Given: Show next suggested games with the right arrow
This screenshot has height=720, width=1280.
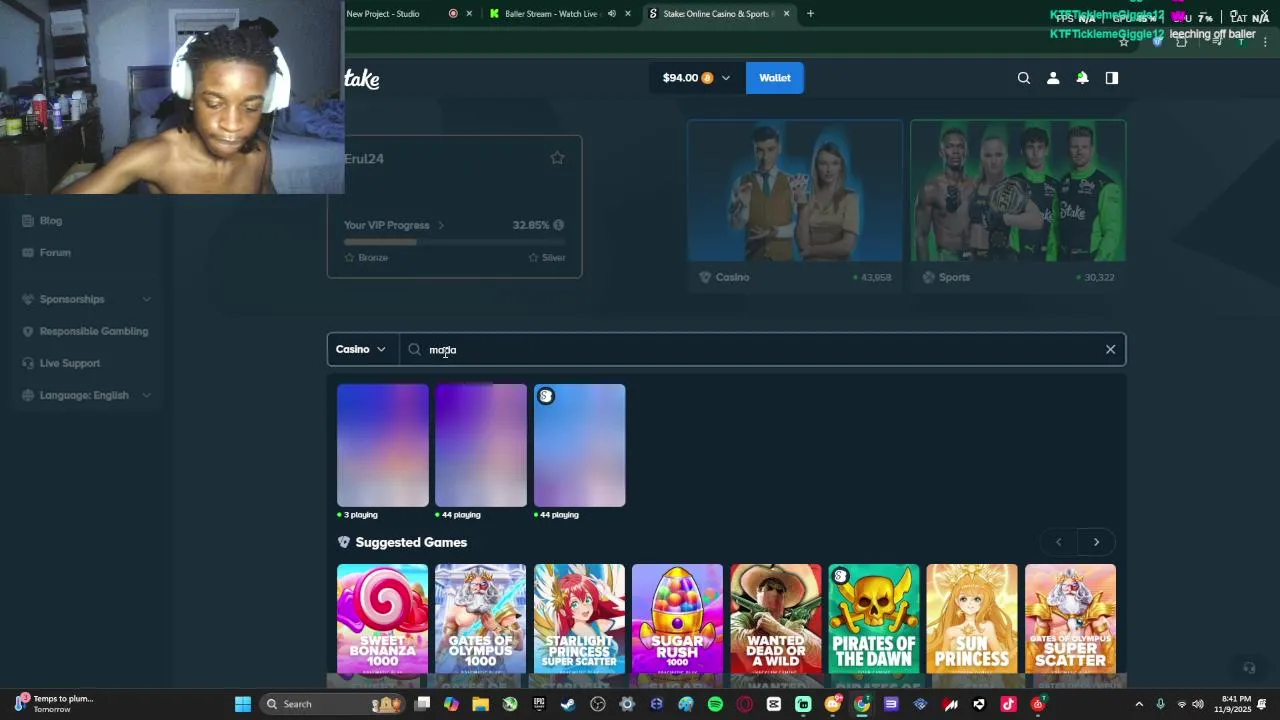Looking at the screenshot, I should click(x=1096, y=542).
